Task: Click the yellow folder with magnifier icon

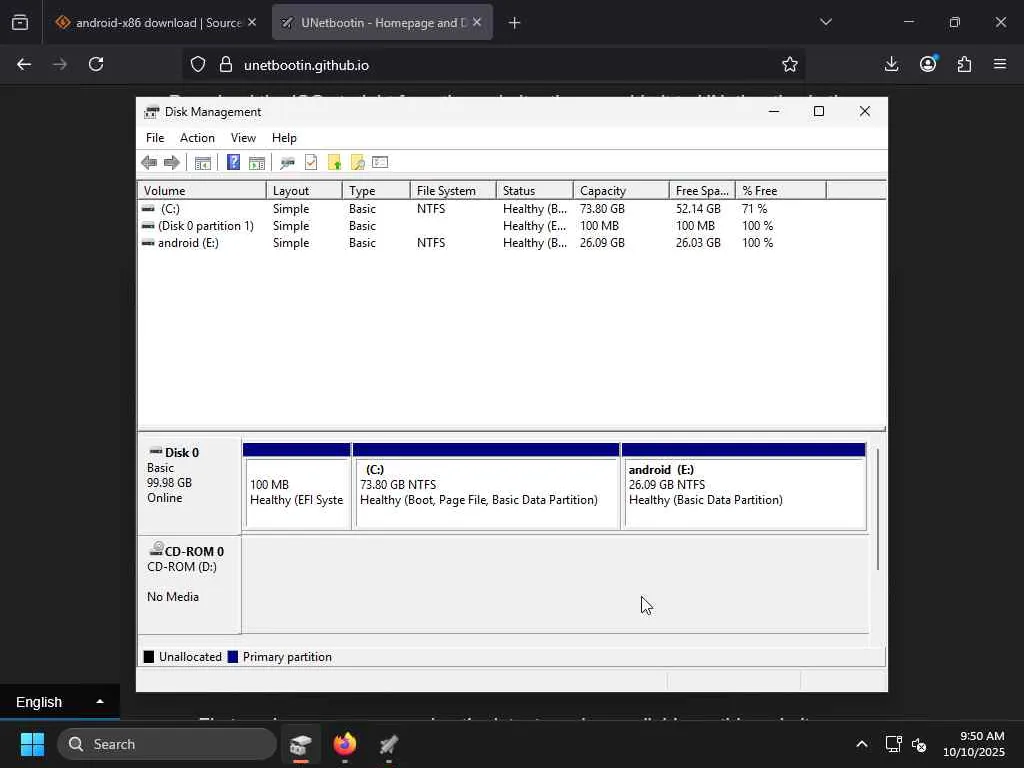Action: click(357, 162)
